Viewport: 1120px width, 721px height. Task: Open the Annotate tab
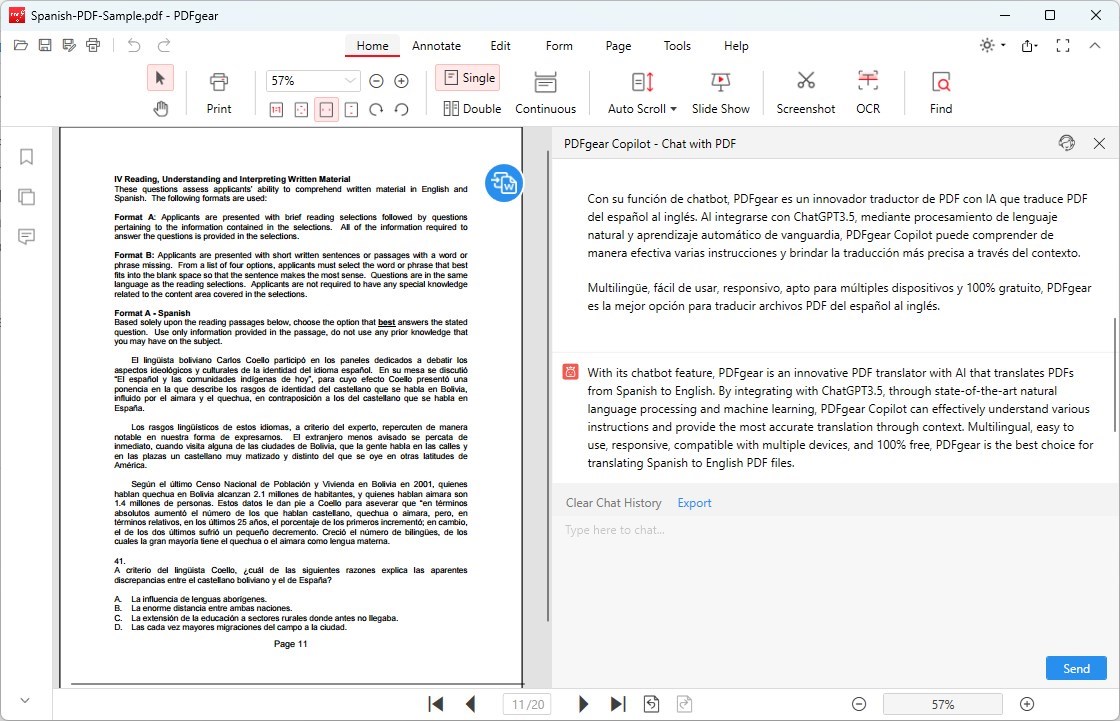(436, 46)
